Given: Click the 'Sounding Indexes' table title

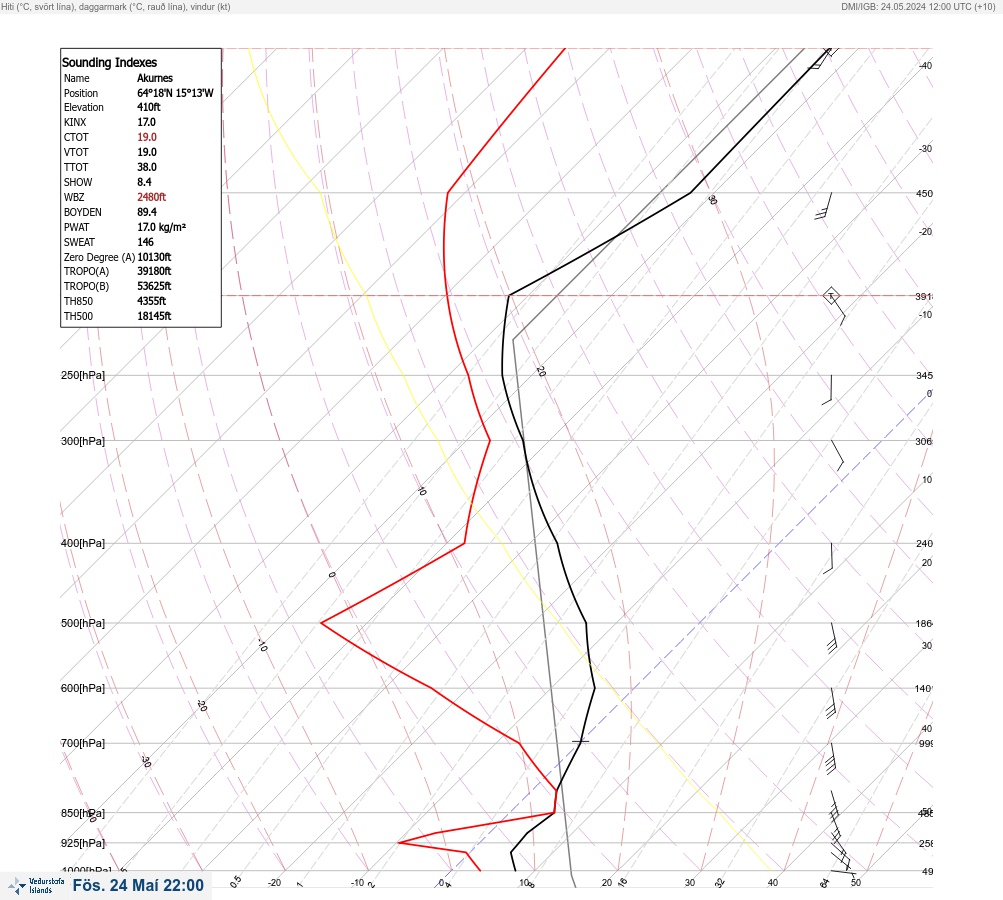Looking at the screenshot, I should (109, 62).
